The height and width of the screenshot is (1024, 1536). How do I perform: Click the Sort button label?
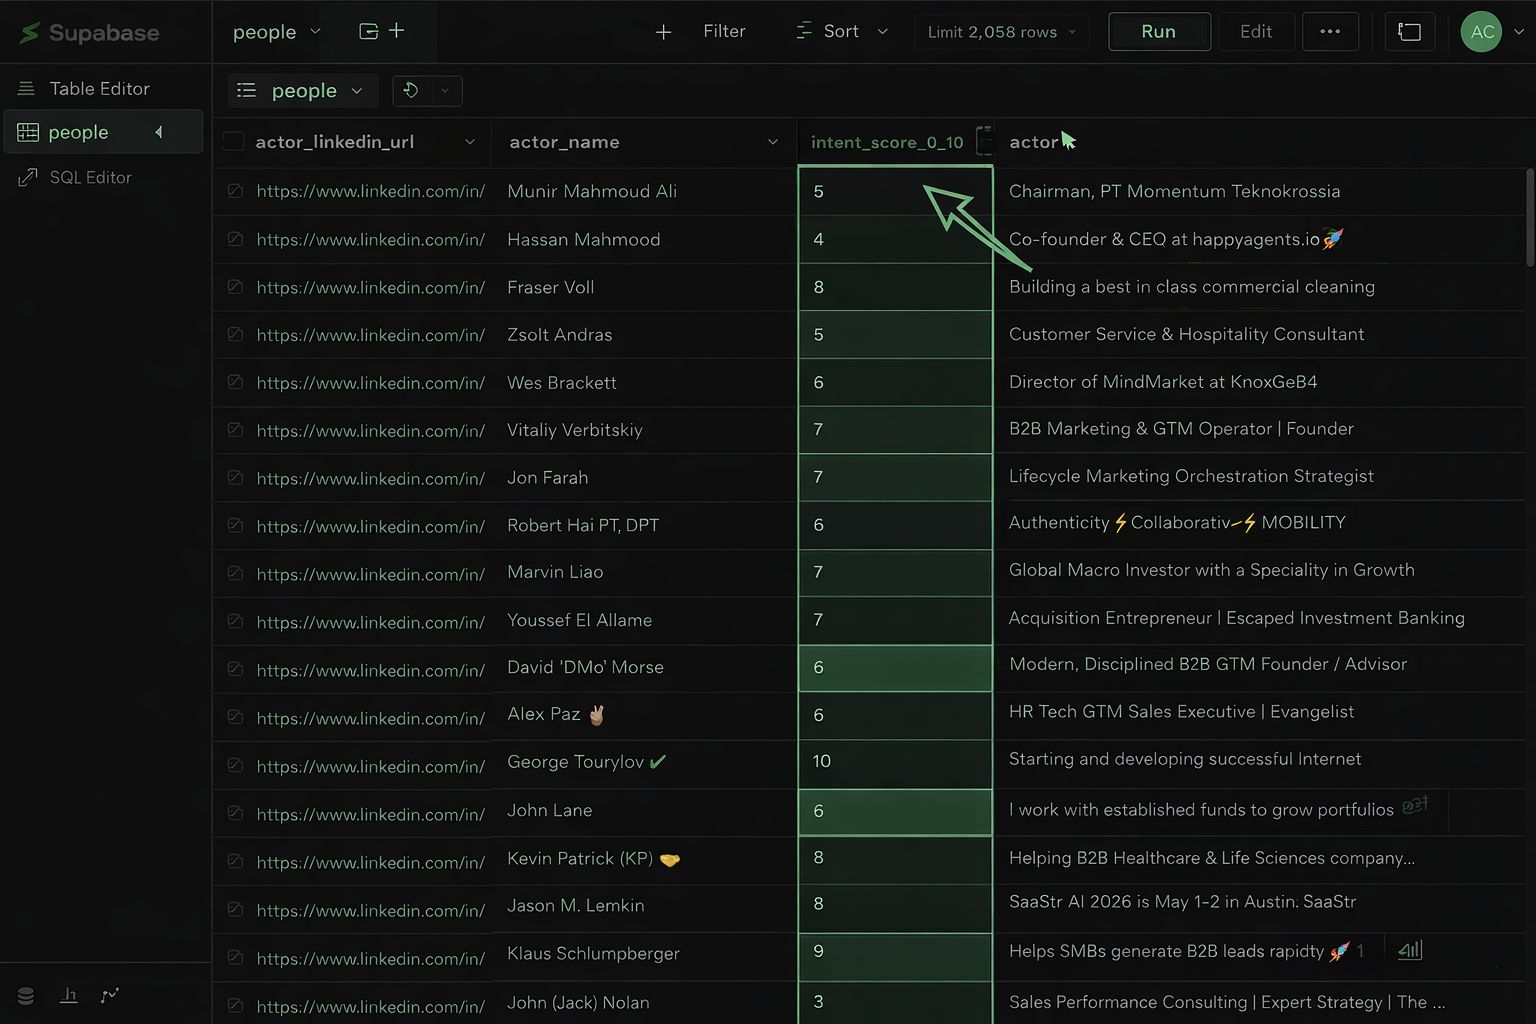(x=841, y=32)
